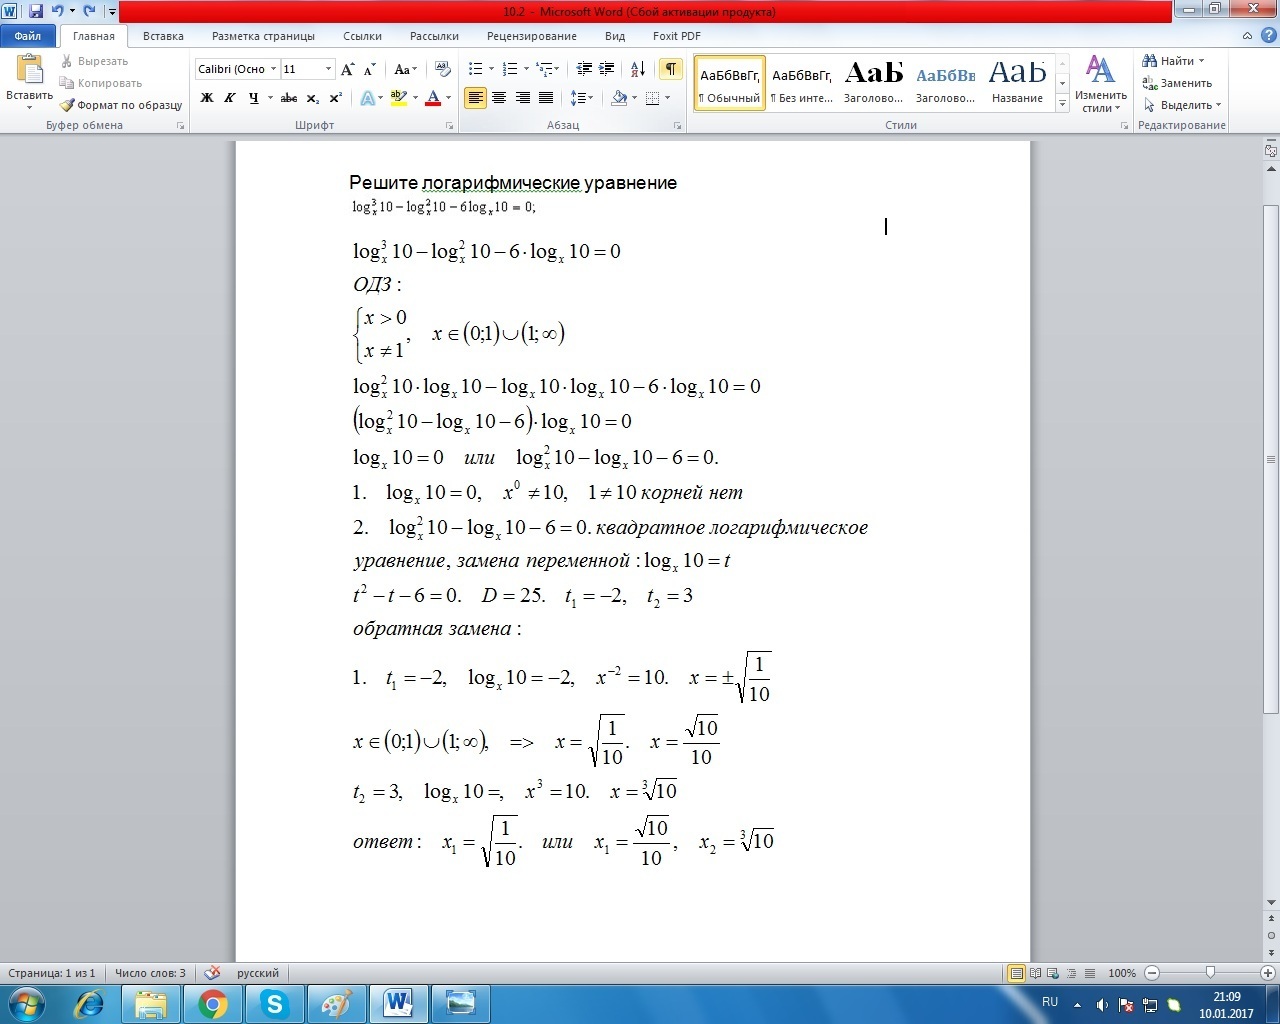Click Формат по образцу (Format Painter)

[121, 105]
